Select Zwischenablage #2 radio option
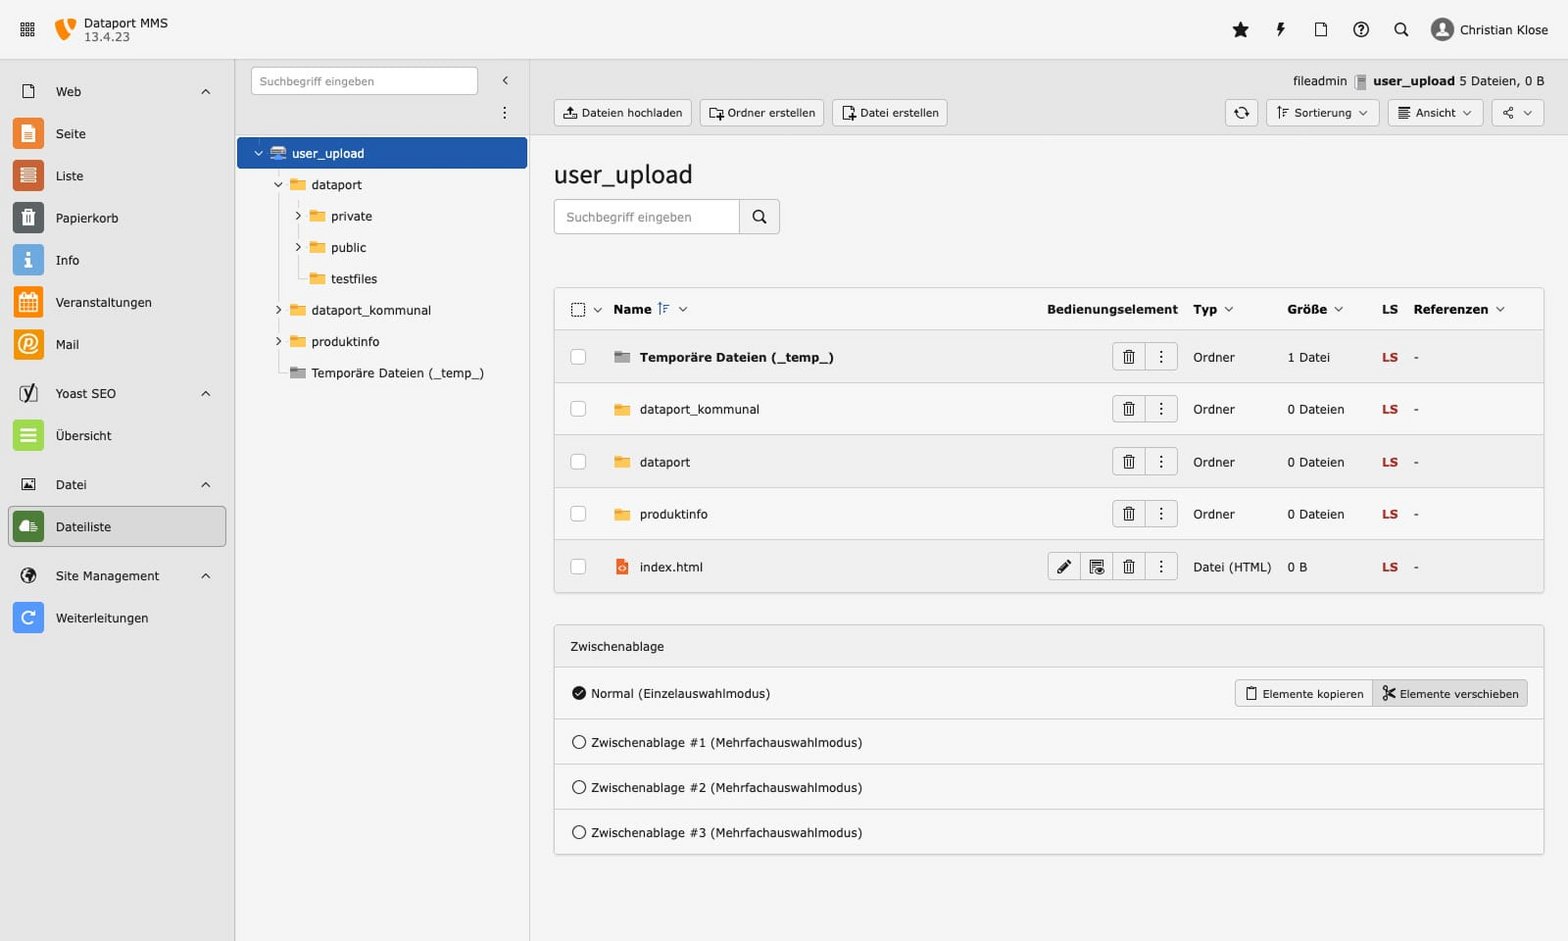The width and height of the screenshot is (1568, 941). click(579, 788)
